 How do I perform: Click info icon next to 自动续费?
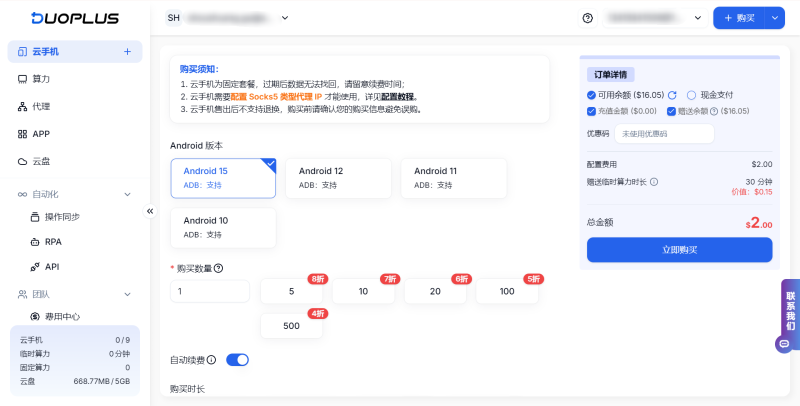211,360
